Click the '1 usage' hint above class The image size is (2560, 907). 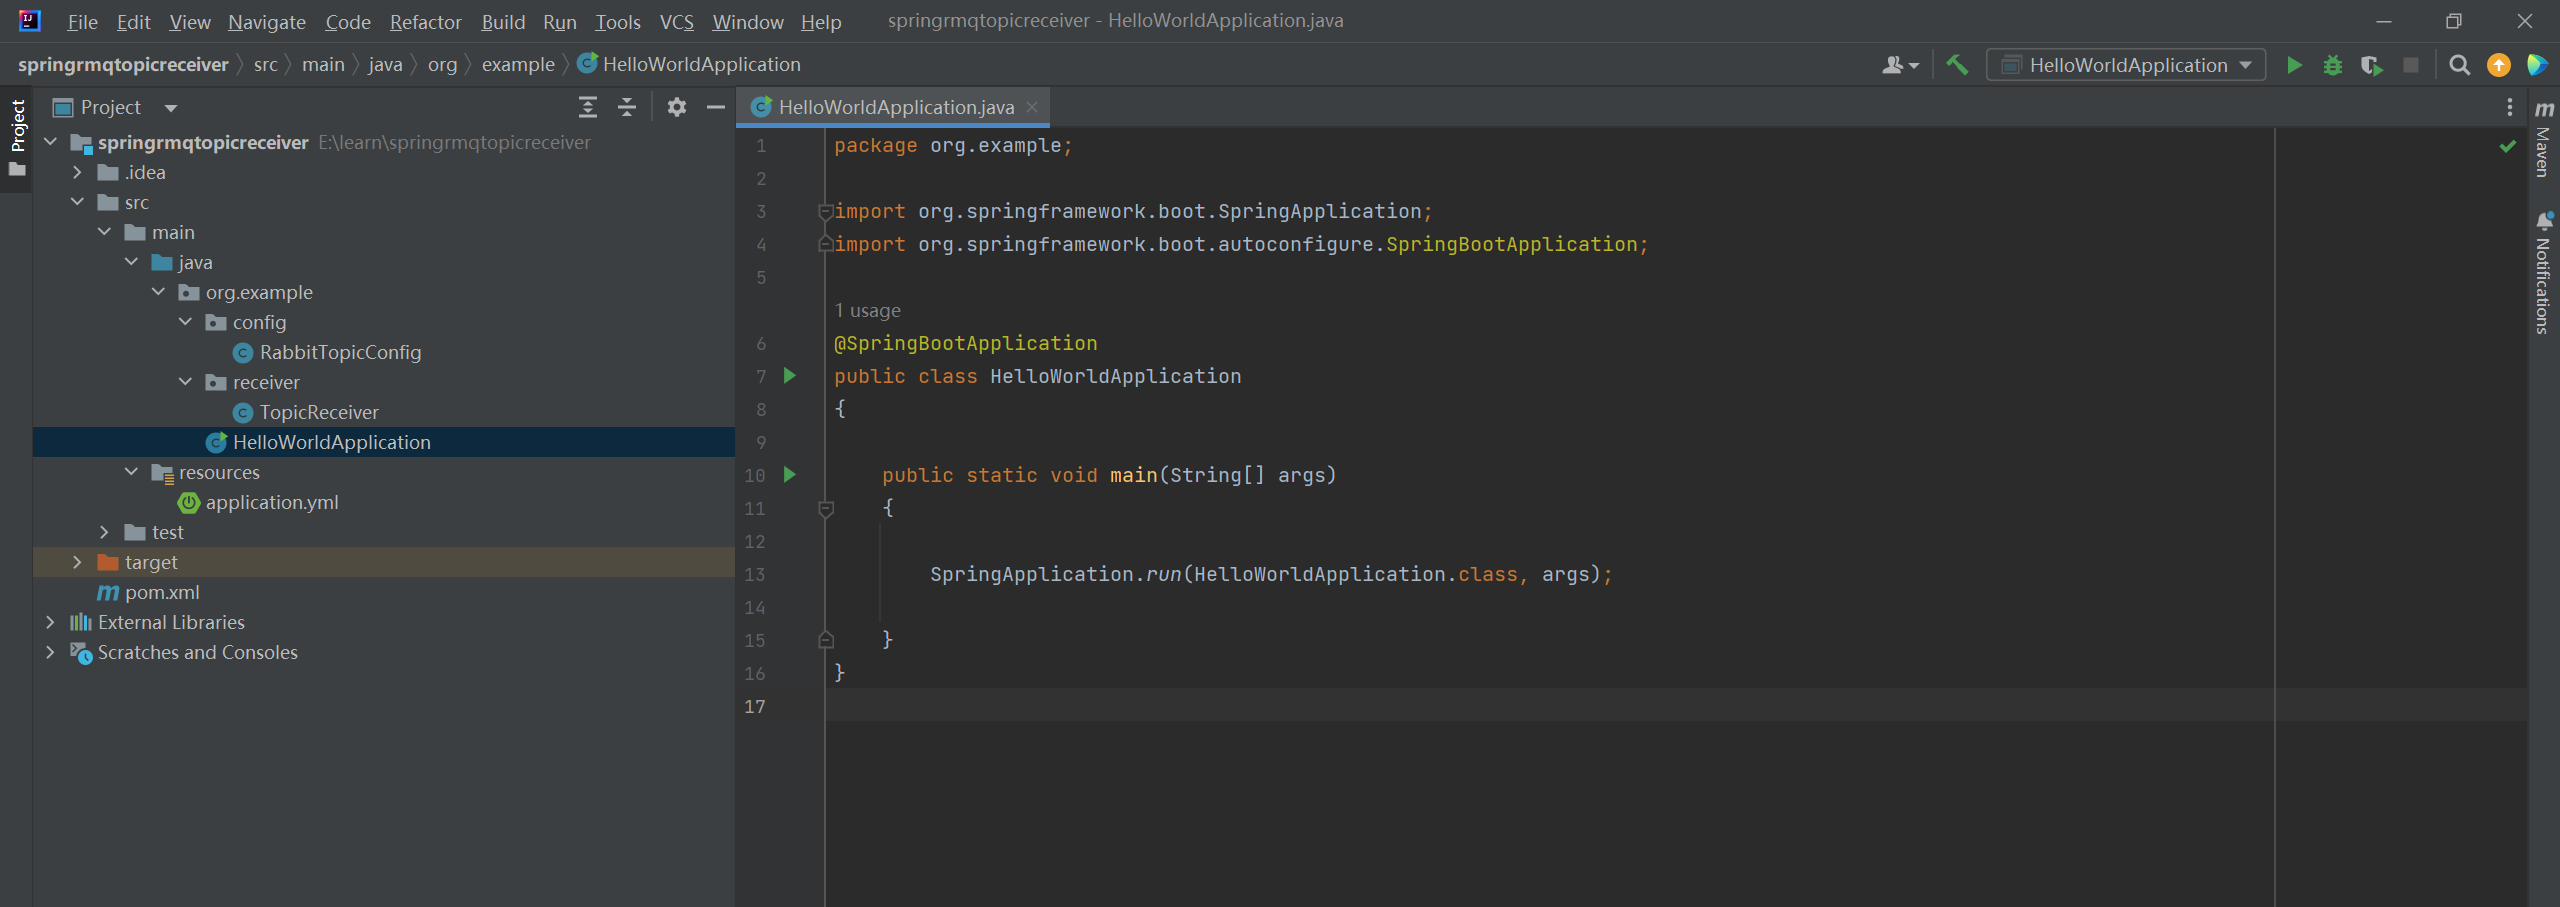point(868,311)
